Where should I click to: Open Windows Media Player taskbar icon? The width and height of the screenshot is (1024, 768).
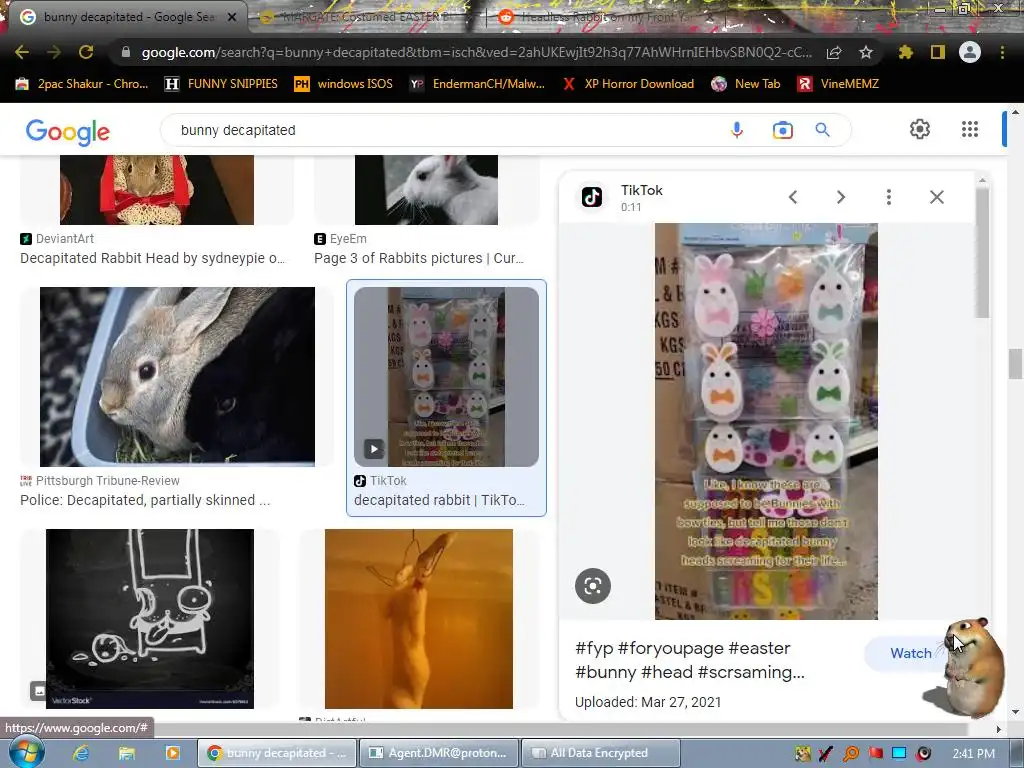coord(172,753)
